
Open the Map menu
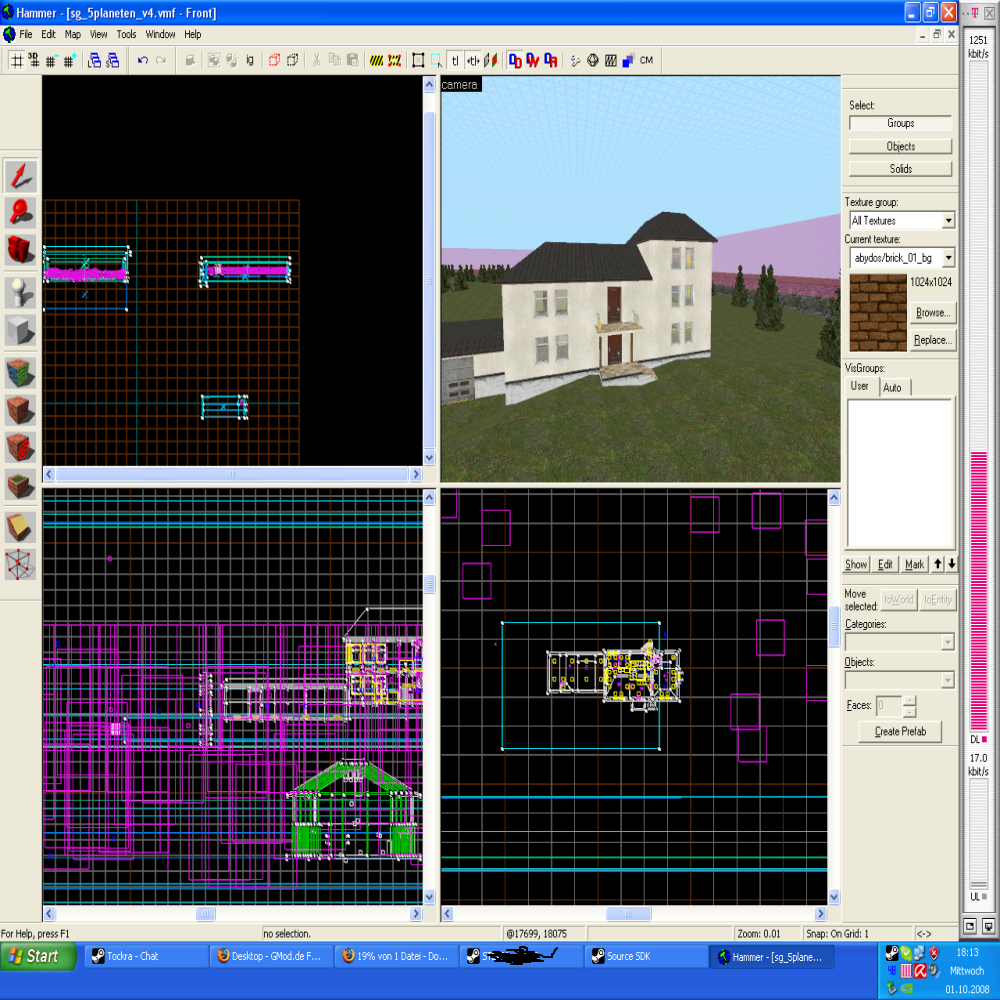[x=73, y=34]
